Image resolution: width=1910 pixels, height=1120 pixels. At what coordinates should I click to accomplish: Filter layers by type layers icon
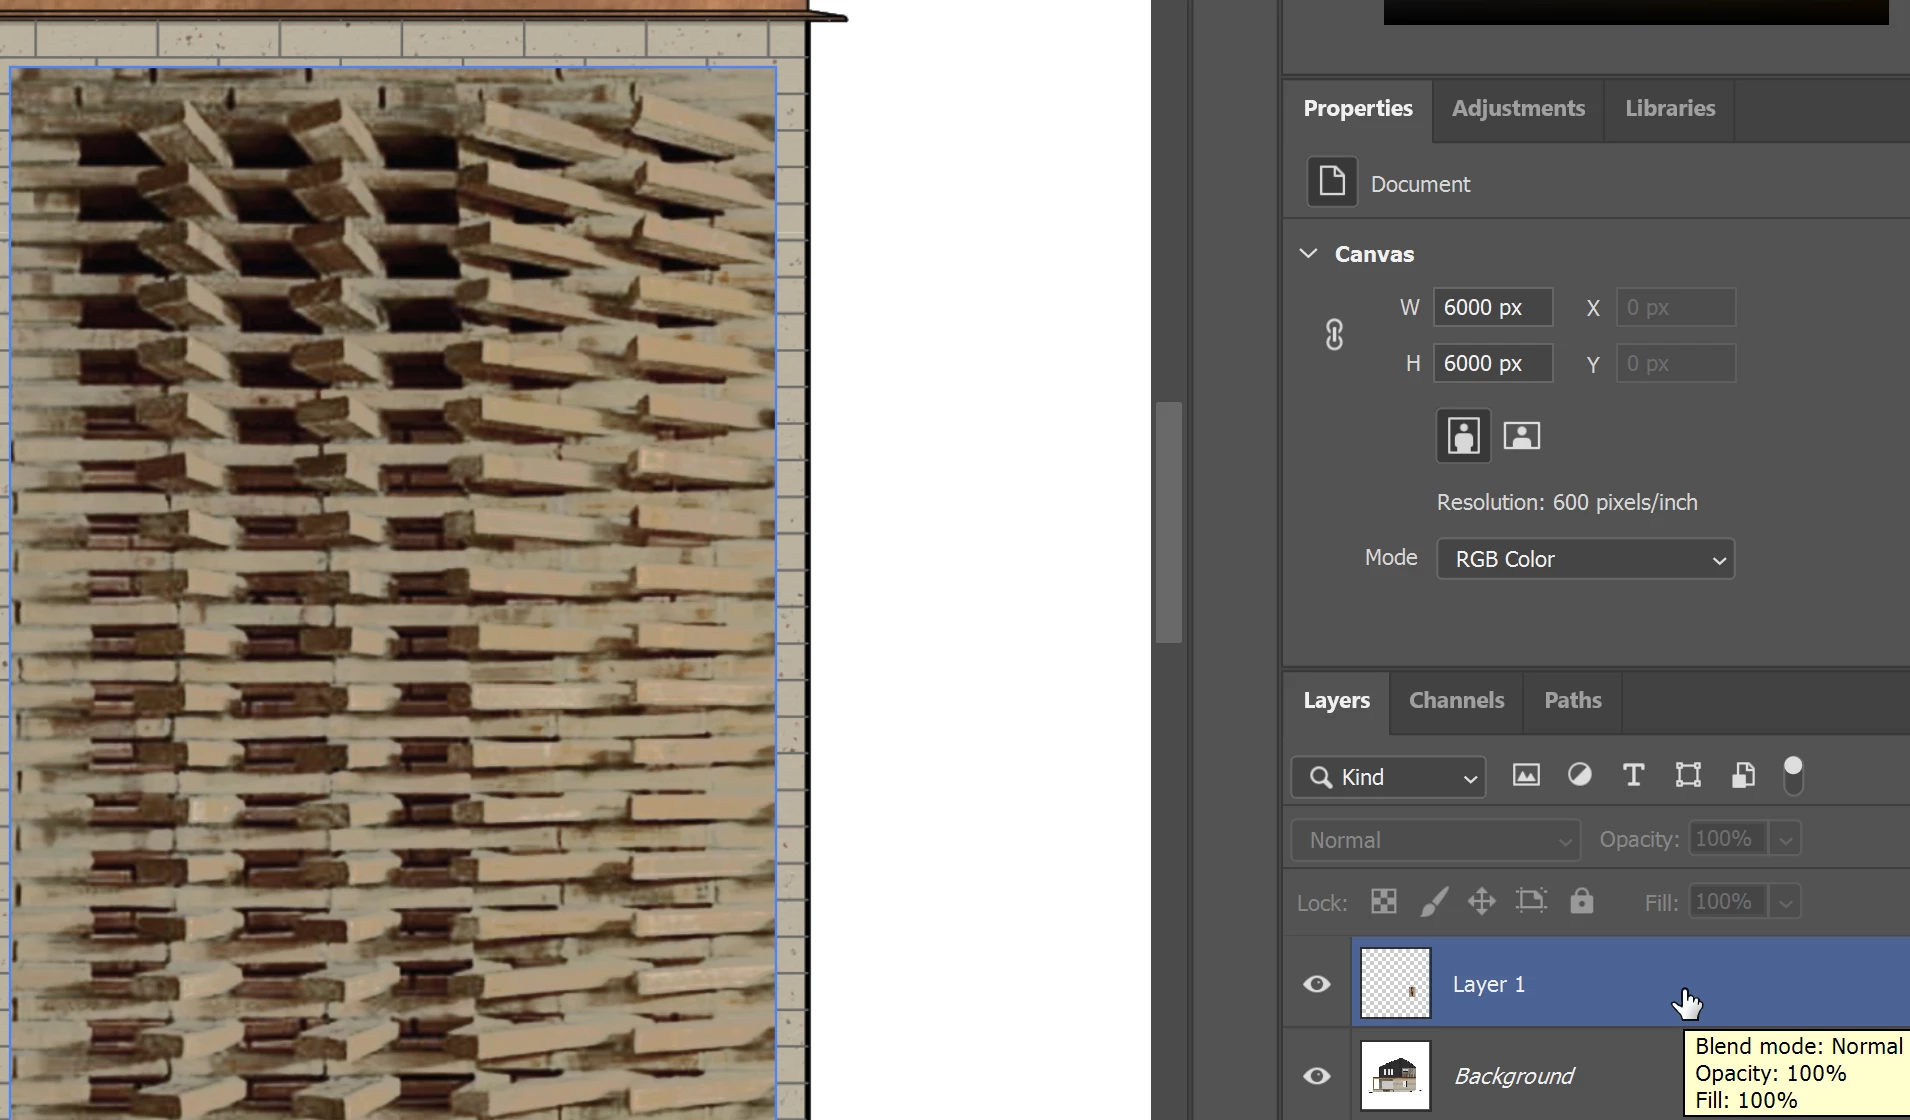[1634, 775]
